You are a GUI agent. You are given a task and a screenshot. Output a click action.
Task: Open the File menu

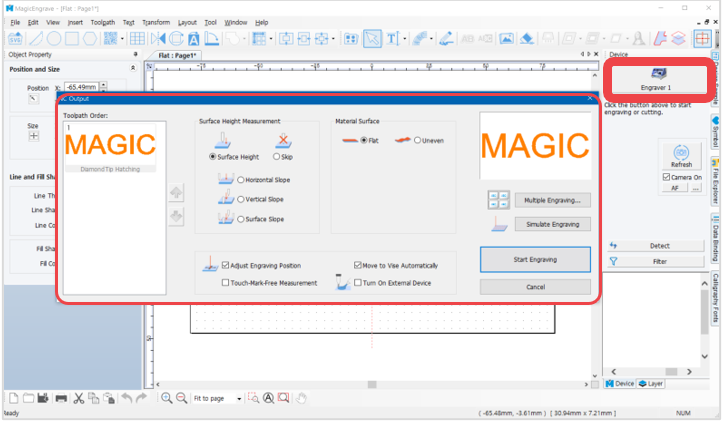[x=15, y=22]
